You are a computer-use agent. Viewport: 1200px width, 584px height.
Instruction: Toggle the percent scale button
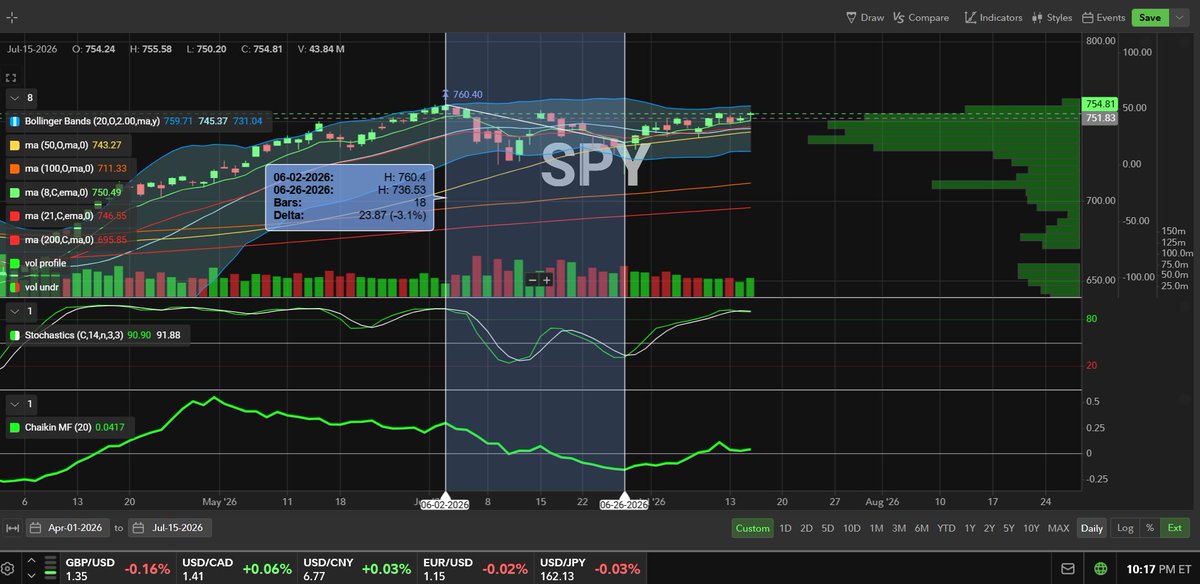tap(1150, 528)
